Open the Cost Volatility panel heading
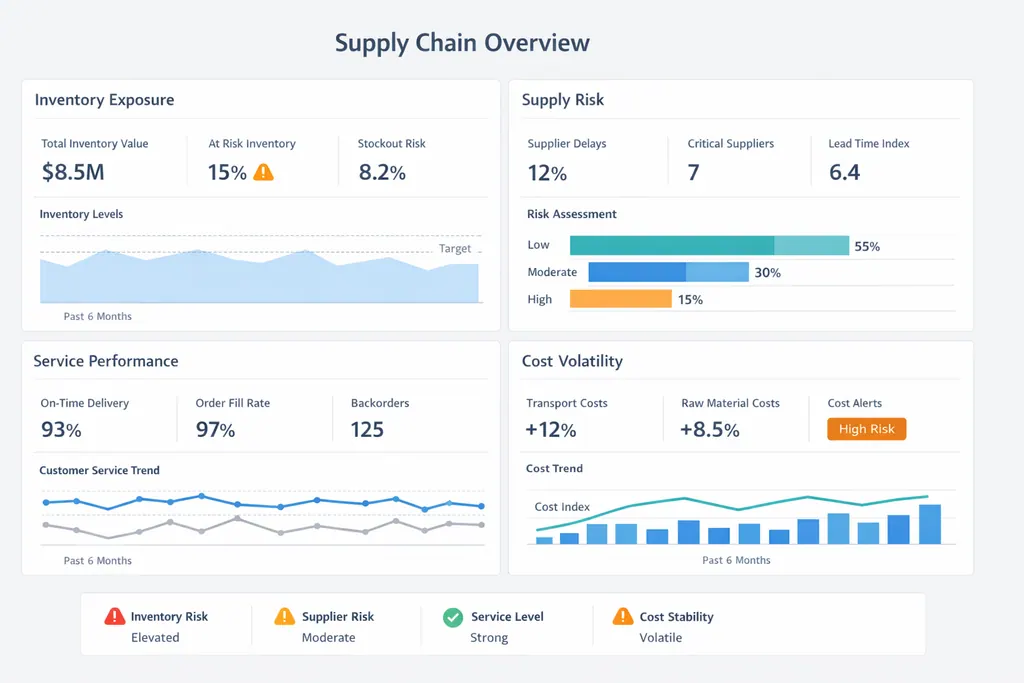The image size is (1024, 683). [x=572, y=361]
